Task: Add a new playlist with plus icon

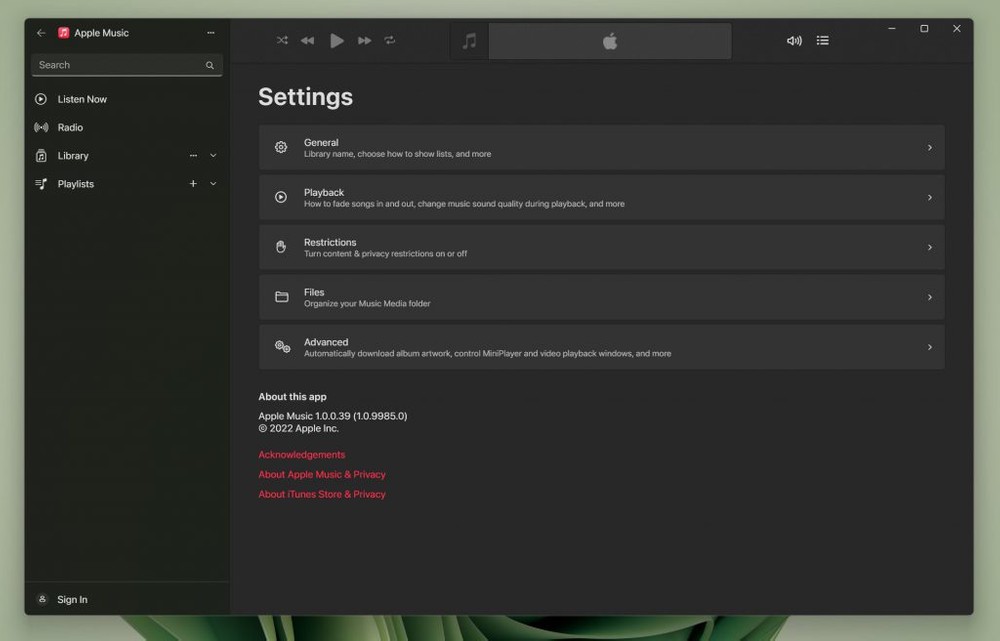Action: click(x=193, y=184)
